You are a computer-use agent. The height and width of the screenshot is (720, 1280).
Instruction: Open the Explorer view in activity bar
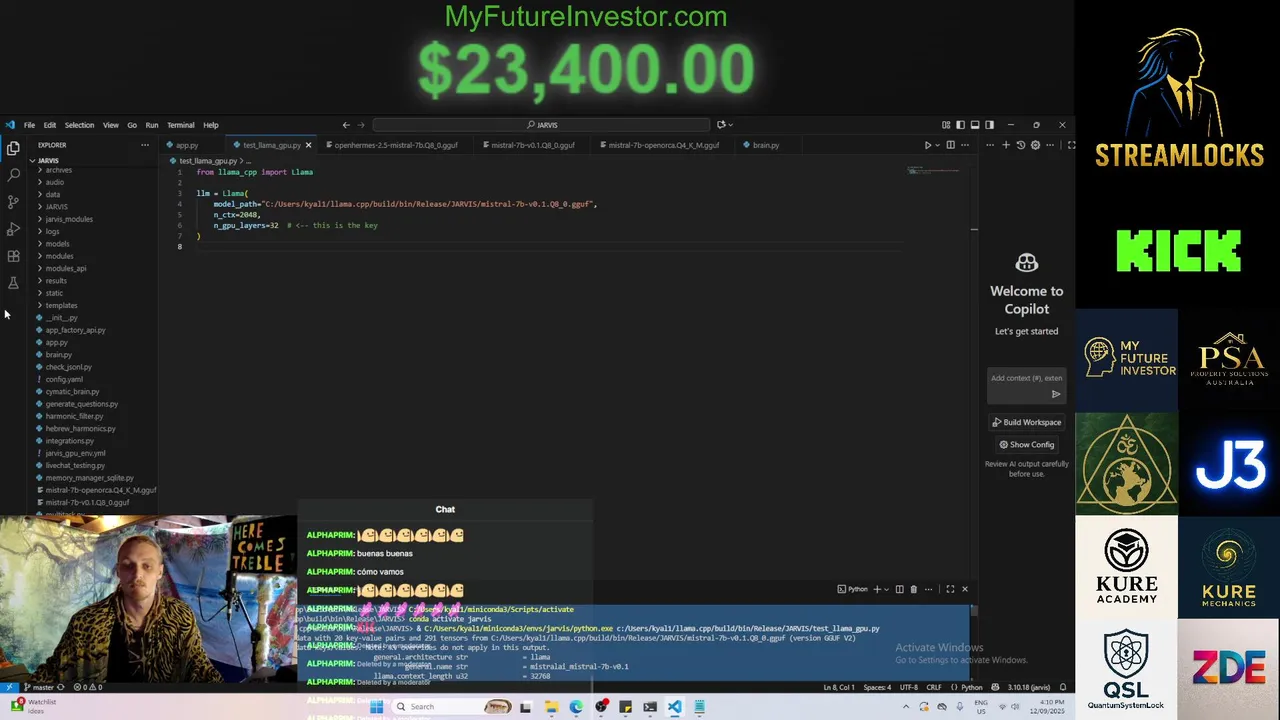coord(13,148)
